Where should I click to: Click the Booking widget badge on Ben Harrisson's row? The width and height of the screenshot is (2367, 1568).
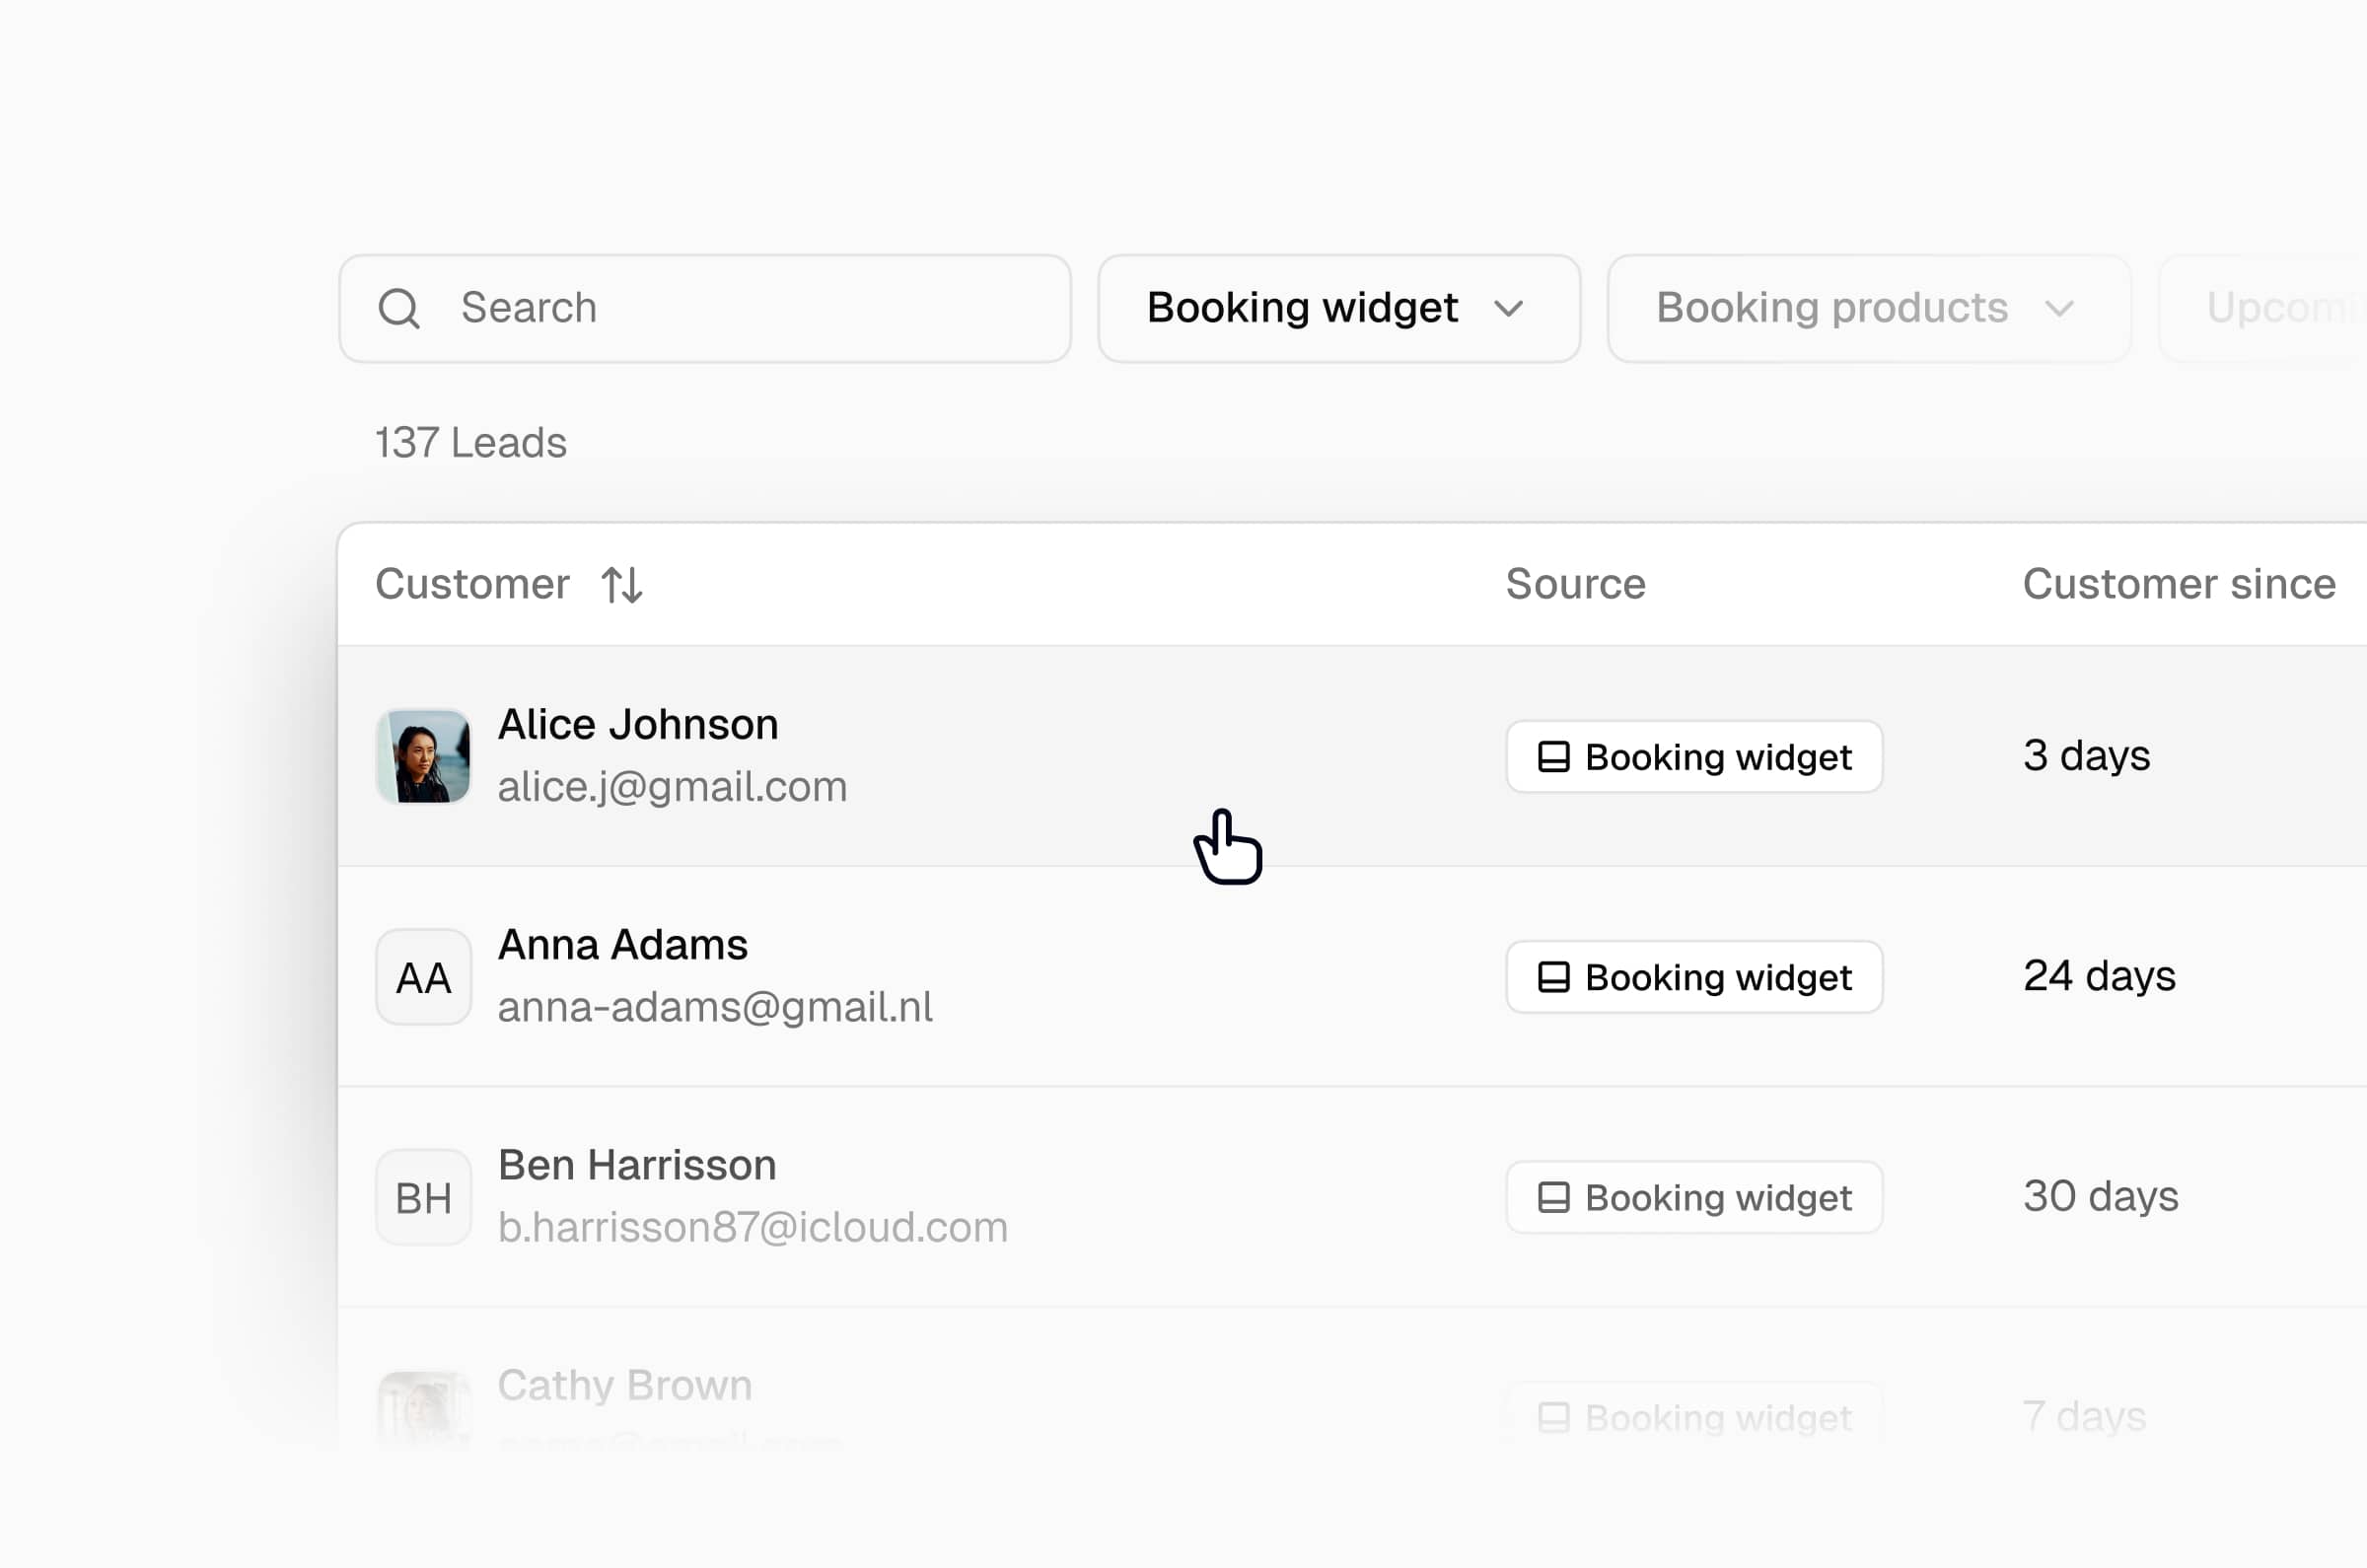click(1694, 1197)
